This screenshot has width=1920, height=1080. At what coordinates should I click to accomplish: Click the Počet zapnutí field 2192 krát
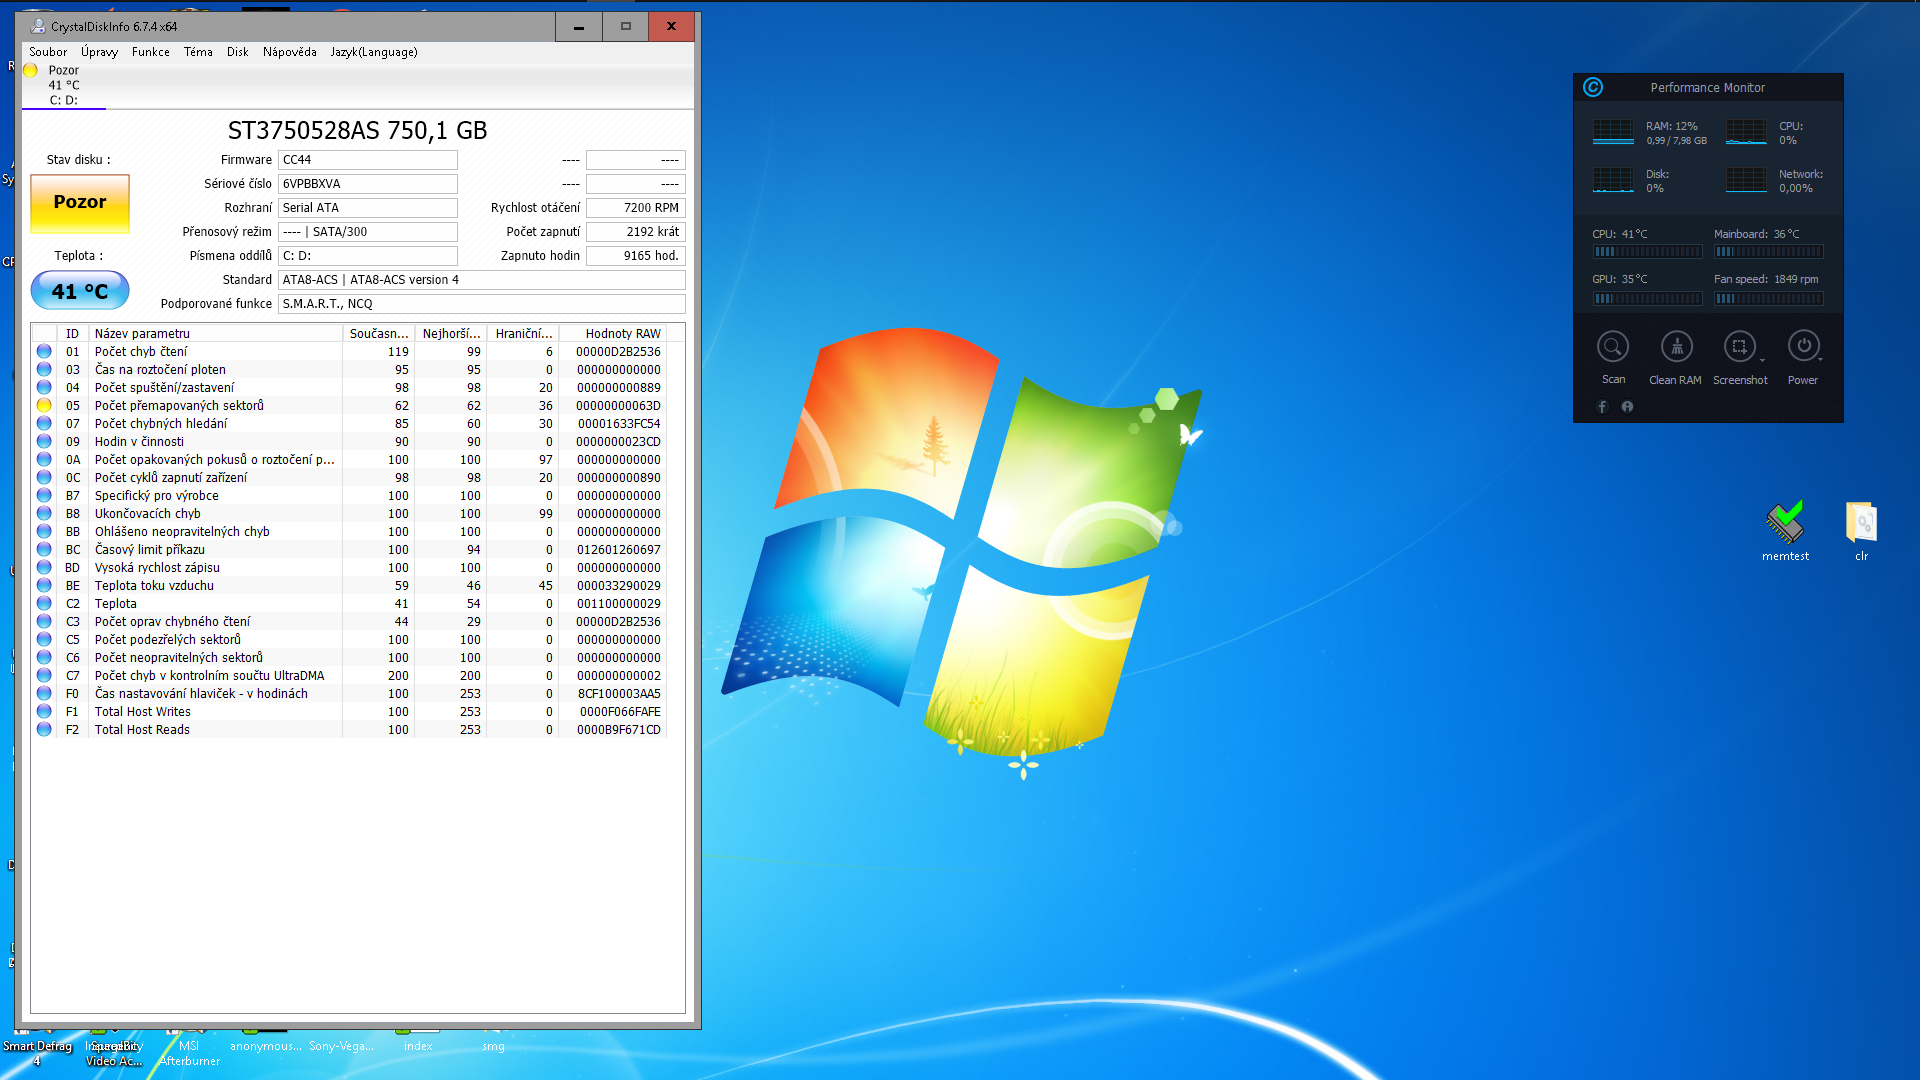[635, 232]
